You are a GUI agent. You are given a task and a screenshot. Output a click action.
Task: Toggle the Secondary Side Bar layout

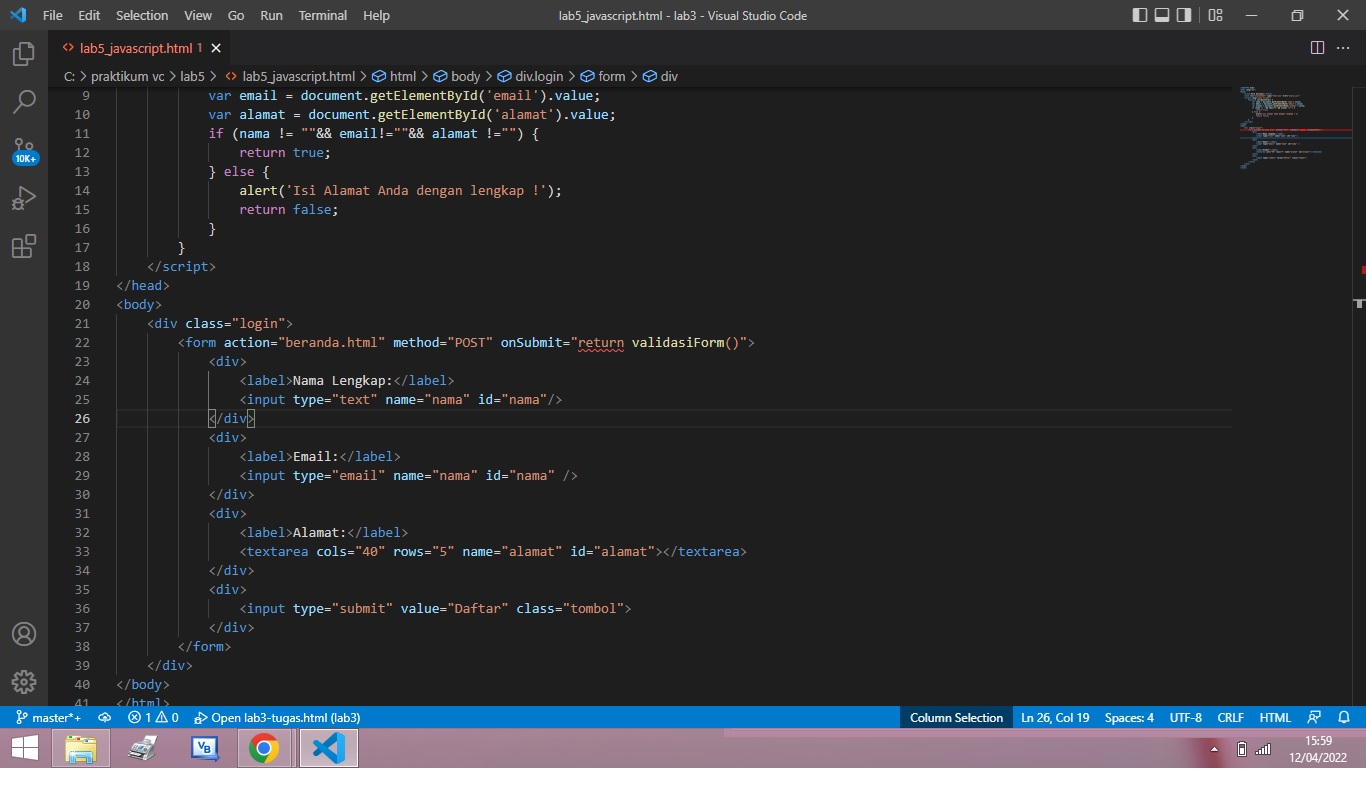click(1184, 15)
